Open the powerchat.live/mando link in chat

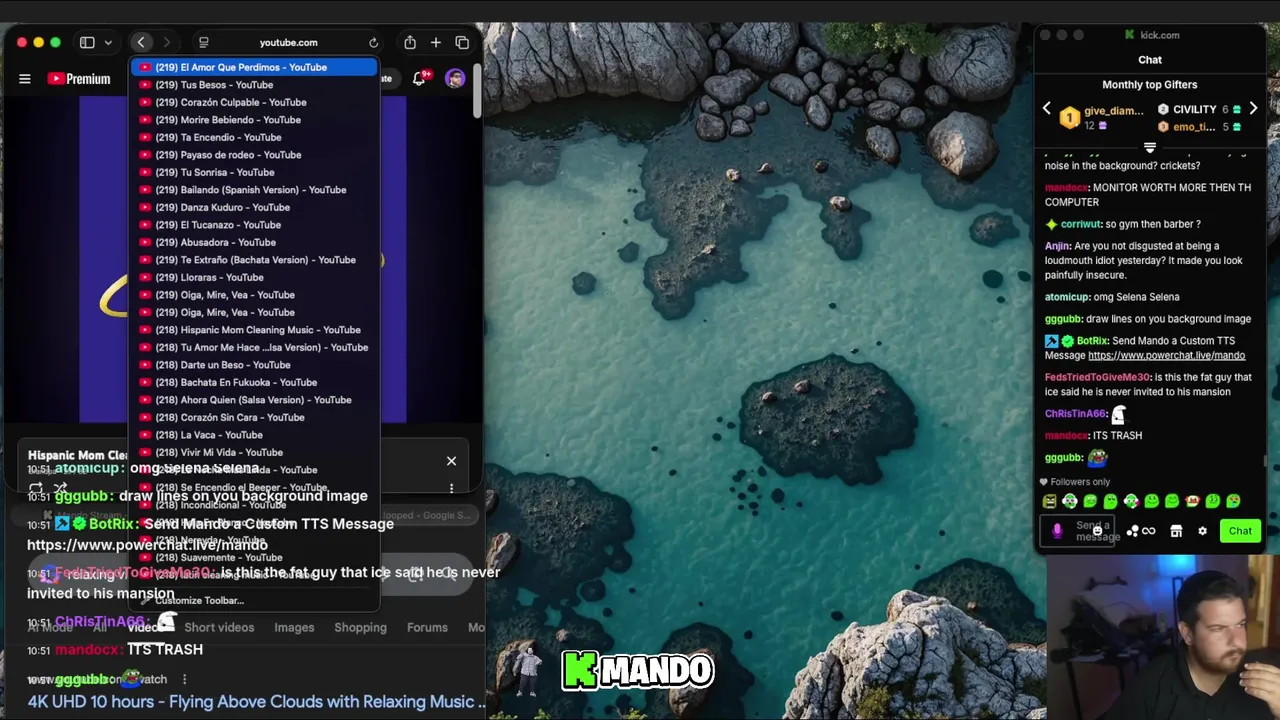coord(1166,355)
